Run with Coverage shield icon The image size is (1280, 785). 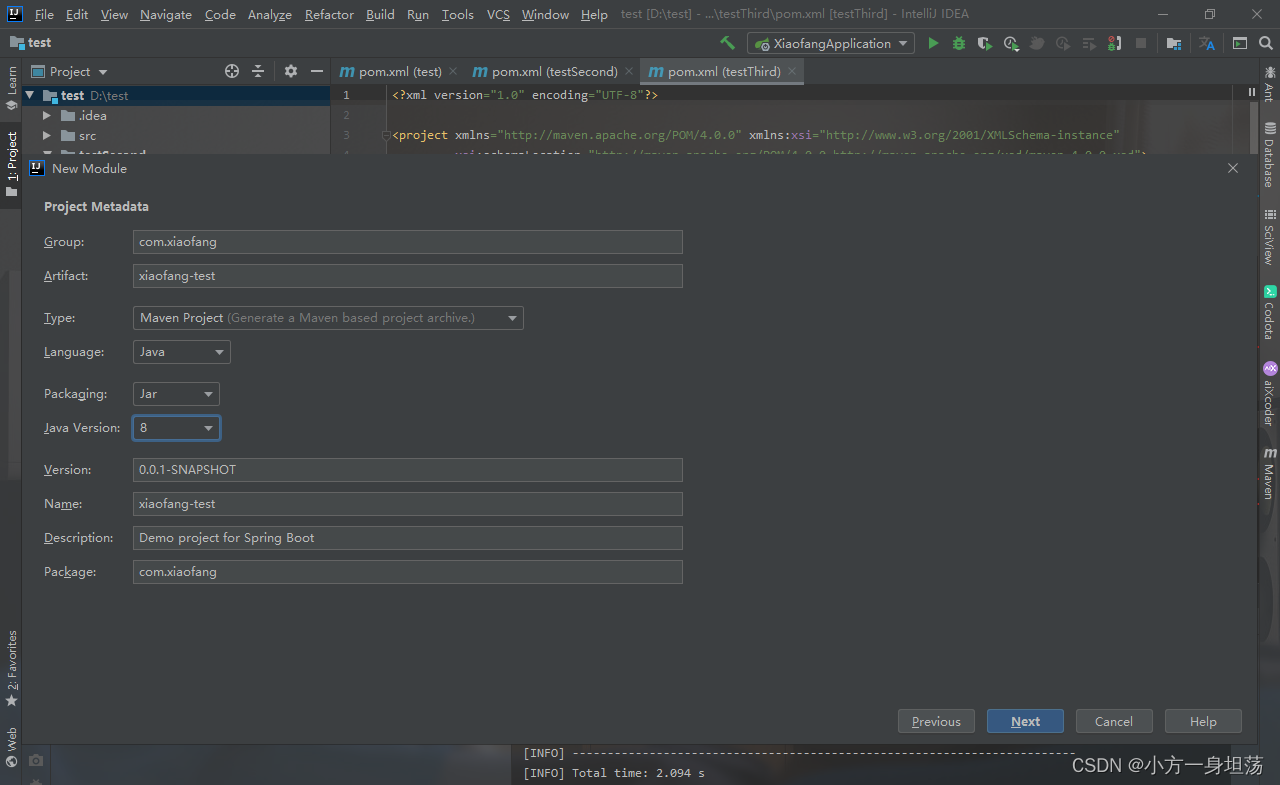pyautogui.click(x=985, y=43)
